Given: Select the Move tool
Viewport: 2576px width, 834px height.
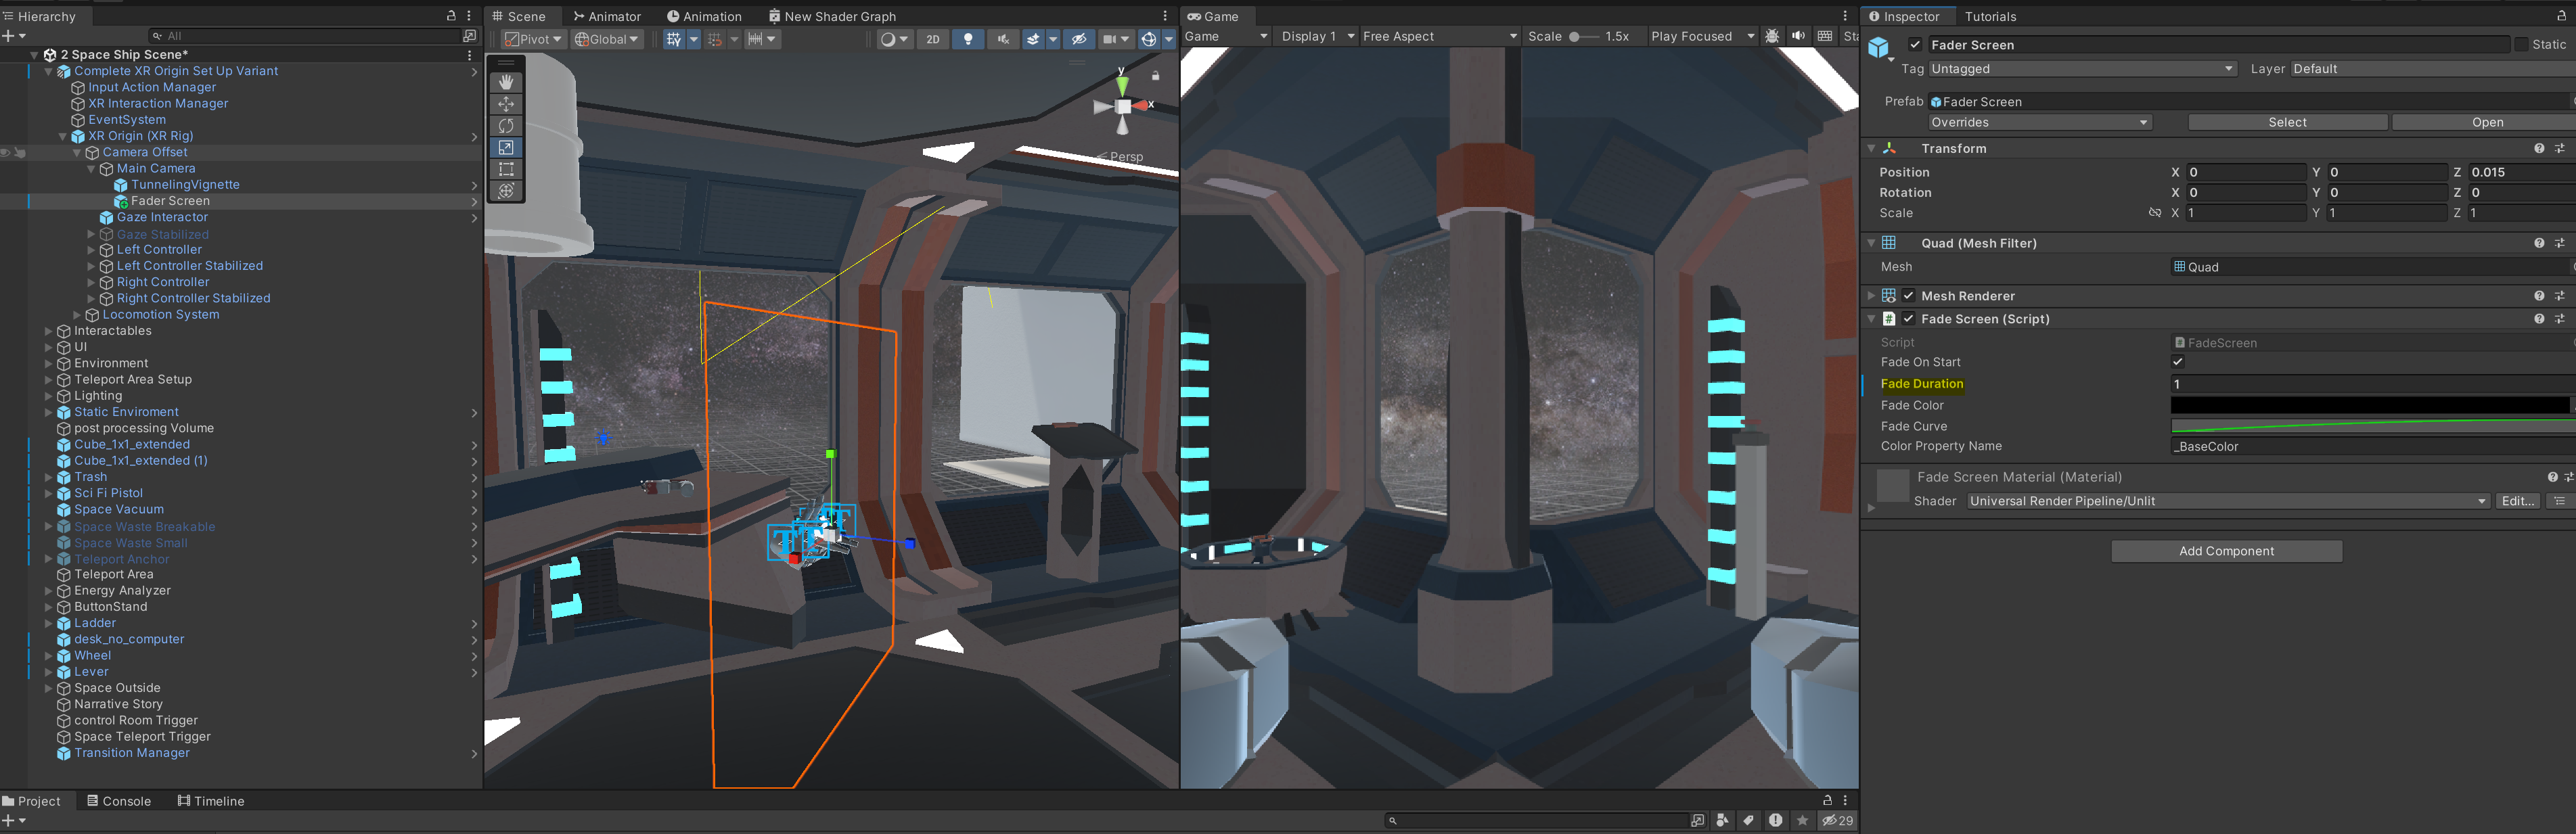Looking at the screenshot, I should pyautogui.click(x=506, y=104).
